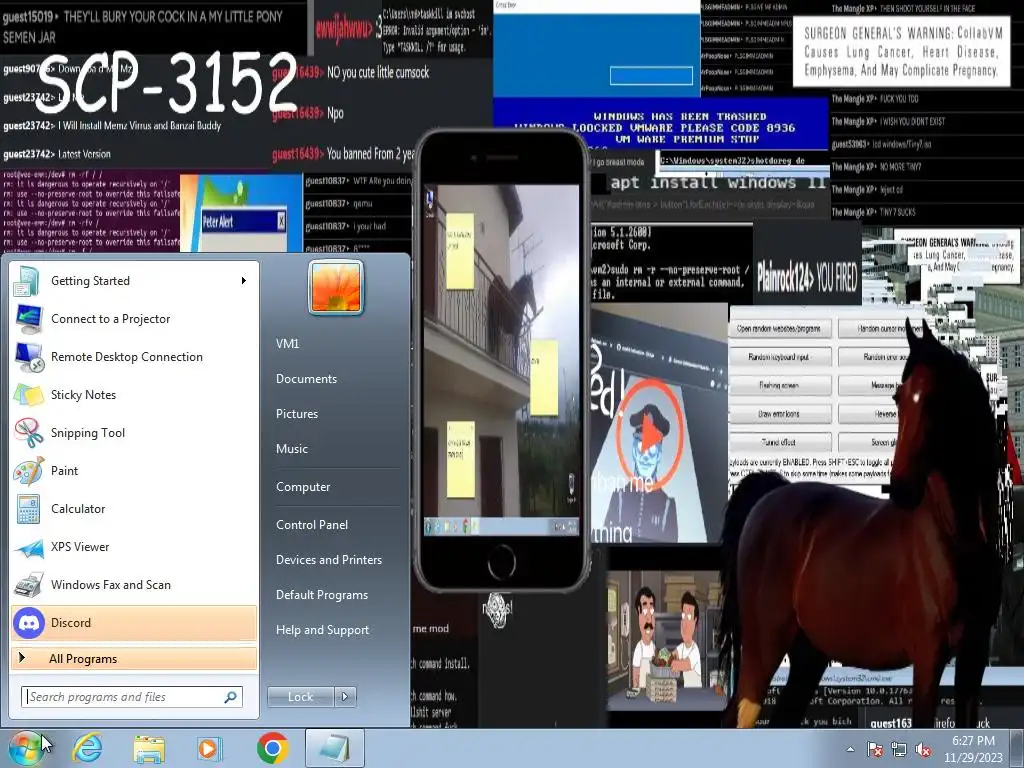Open Pictures library

coord(296,414)
